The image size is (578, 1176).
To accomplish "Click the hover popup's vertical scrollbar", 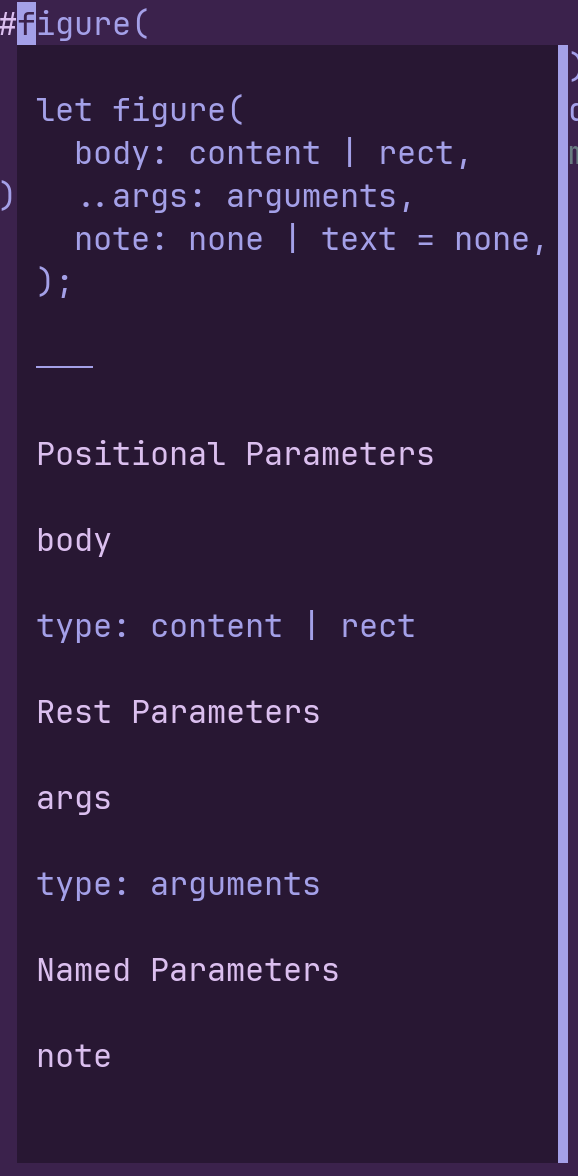I will 563,603.
